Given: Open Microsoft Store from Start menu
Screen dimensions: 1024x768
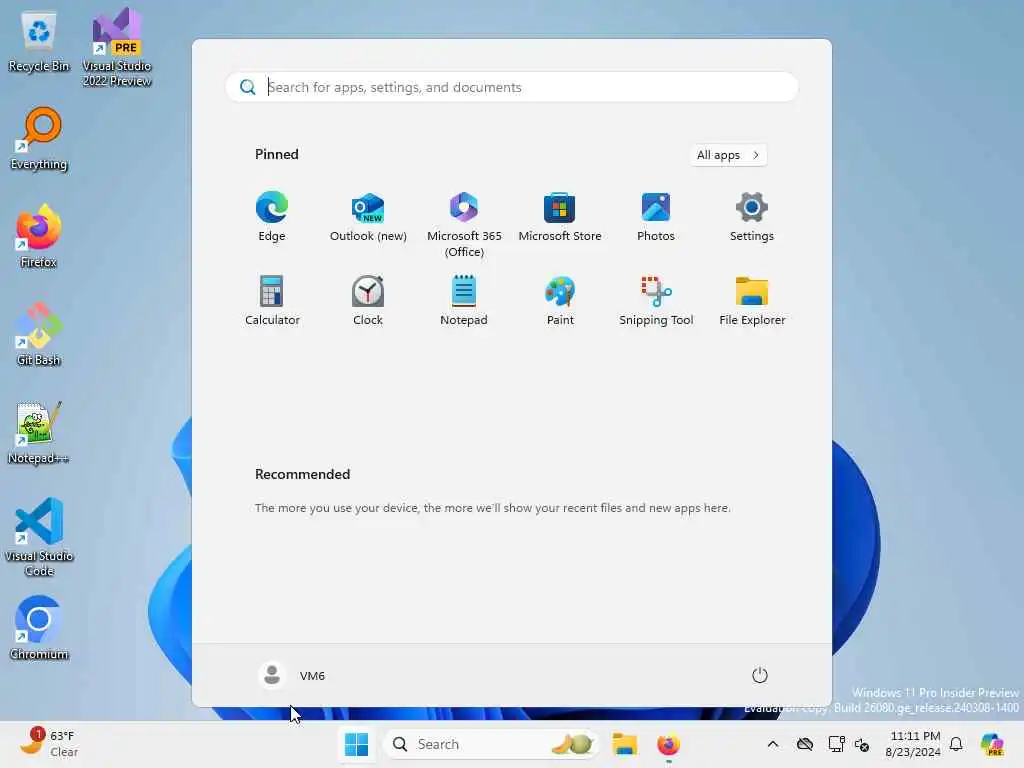Looking at the screenshot, I should (560, 217).
